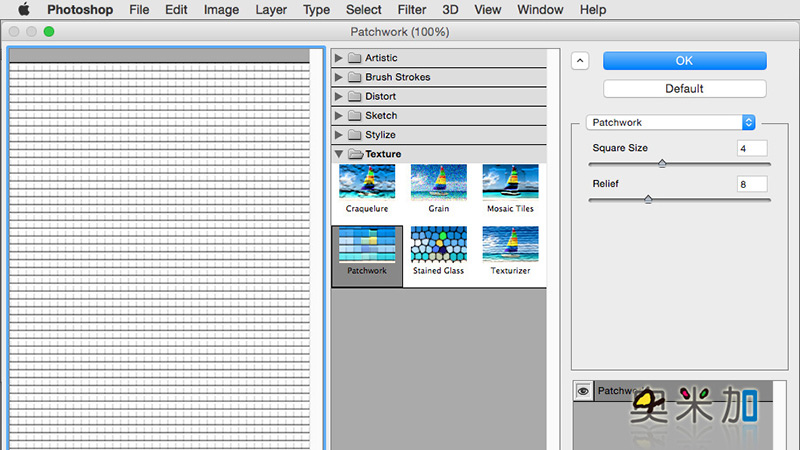Open the Layer menu
Image resolution: width=800 pixels, height=450 pixels.
click(x=270, y=10)
